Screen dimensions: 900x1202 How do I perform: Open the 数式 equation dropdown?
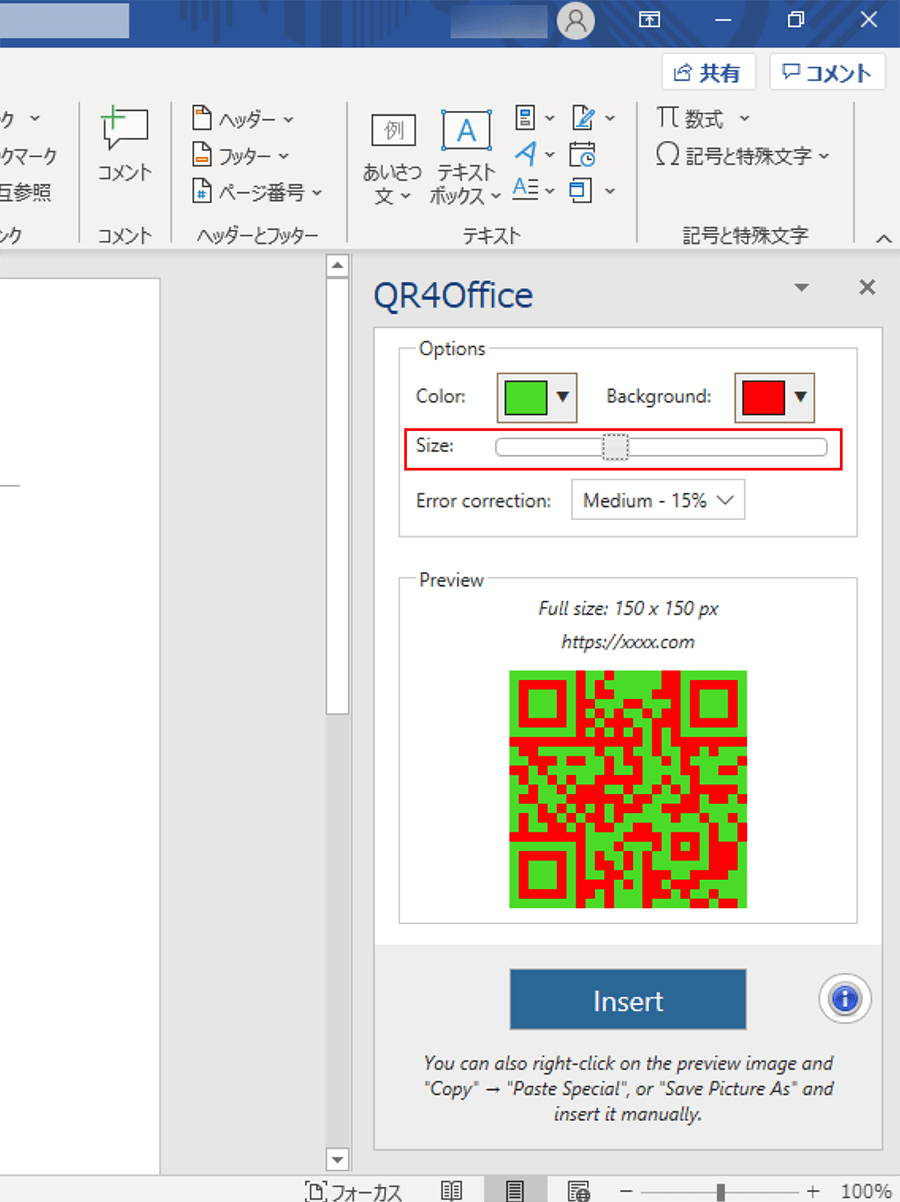[703, 119]
